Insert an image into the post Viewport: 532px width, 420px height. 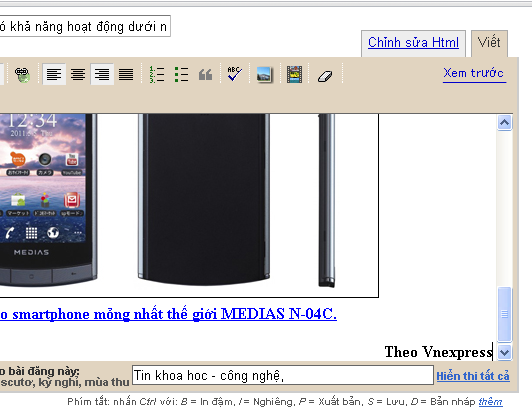264,74
